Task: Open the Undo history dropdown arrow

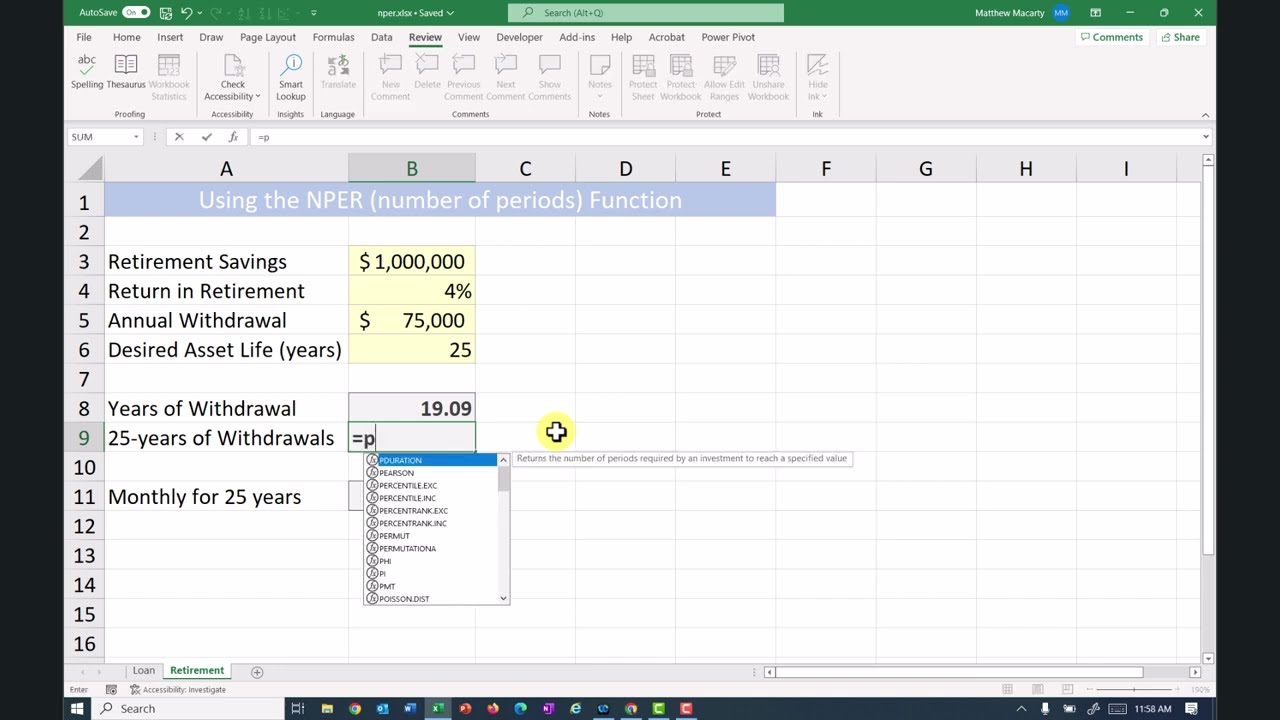Action: coord(199,13)
